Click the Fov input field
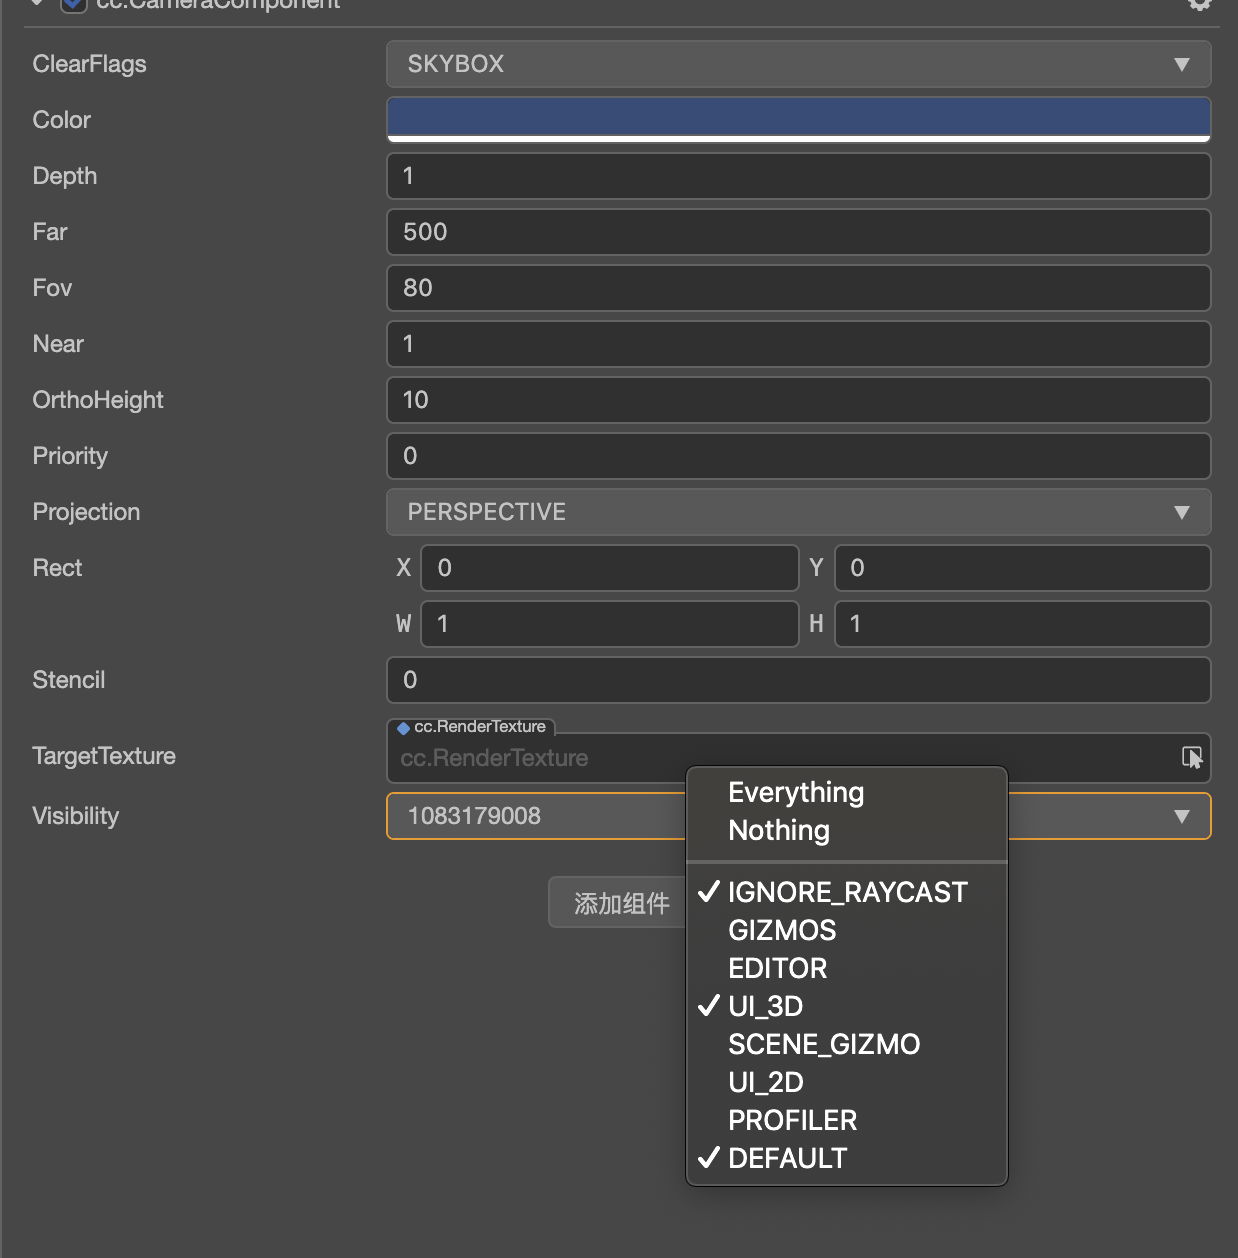The width and height of the screenshot is (1238, 1258). pyautogui.click(x=798, y=288)
